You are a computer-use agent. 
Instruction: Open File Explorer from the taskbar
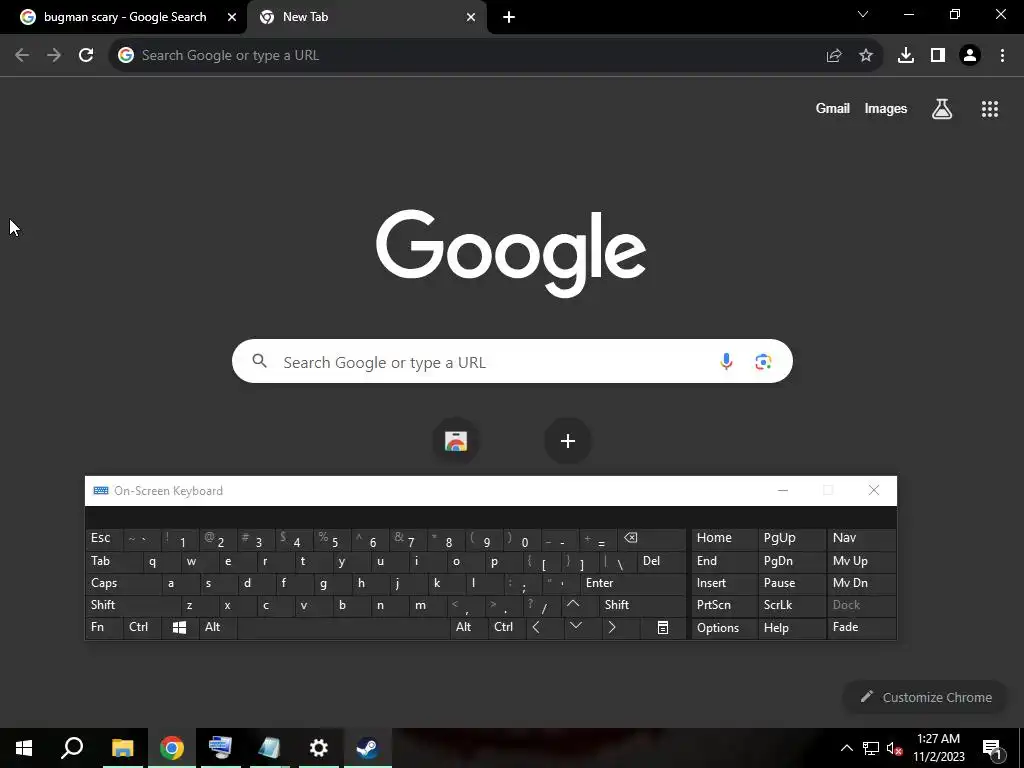122,748
